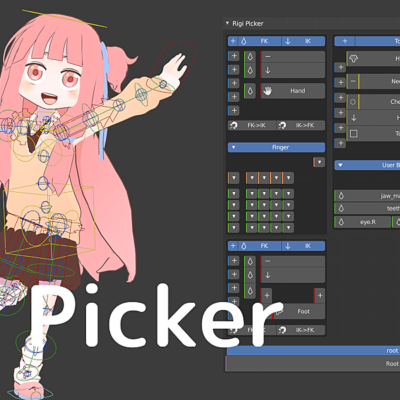The height and width of the screenshot is (400, 400).
Task: Click the down-arrow button in the yellow-edged right column
Action: 374,118
